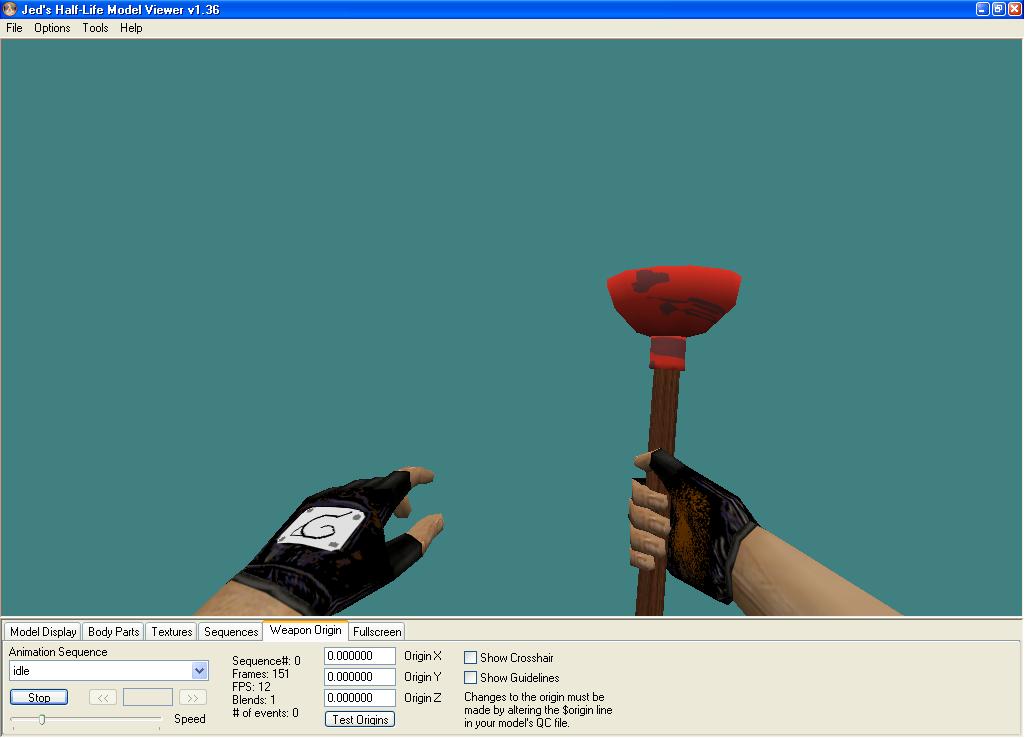Viewport: 1026px width, 738px height.
Task: Switch to the Fullscreen tab
Action: click(x=377, y=631)
